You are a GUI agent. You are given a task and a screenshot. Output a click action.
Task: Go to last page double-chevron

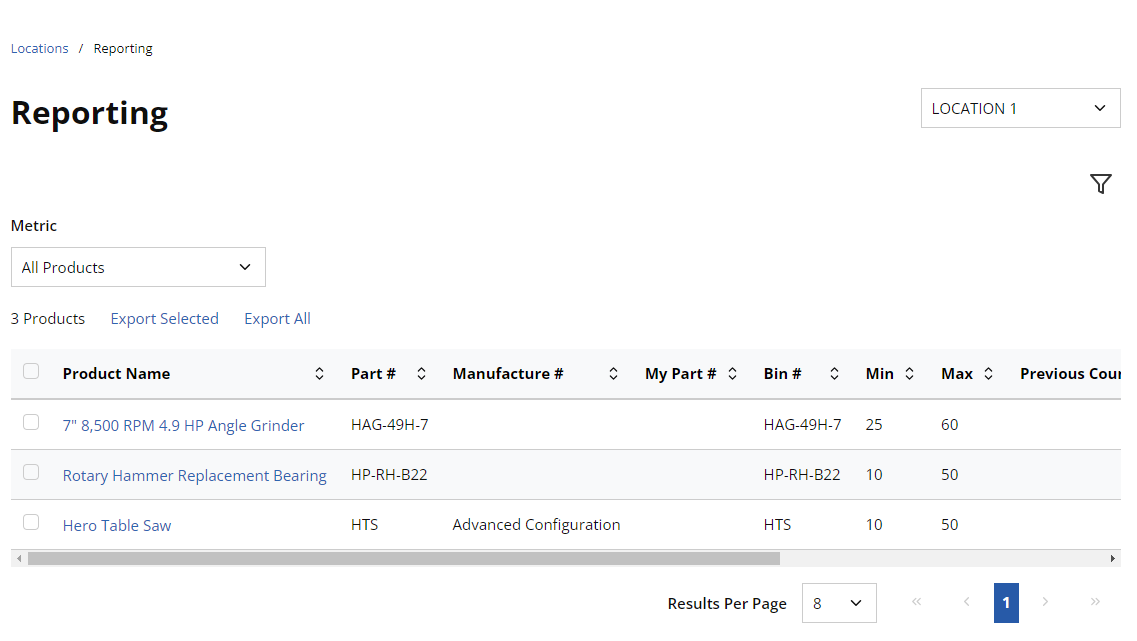[x=1095, y=602]
